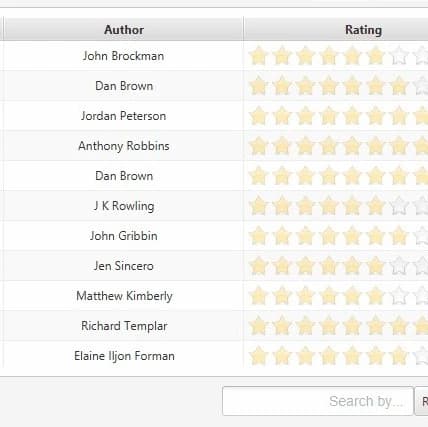Select second star for Anthony Robbins
The width and height of the screenshot is (428, 427).
(282, 146)
